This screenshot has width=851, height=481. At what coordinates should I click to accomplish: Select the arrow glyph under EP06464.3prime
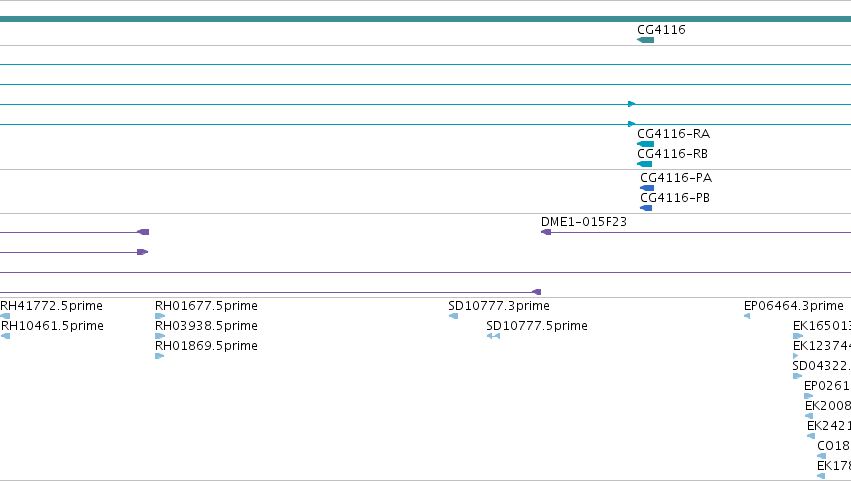747,316
